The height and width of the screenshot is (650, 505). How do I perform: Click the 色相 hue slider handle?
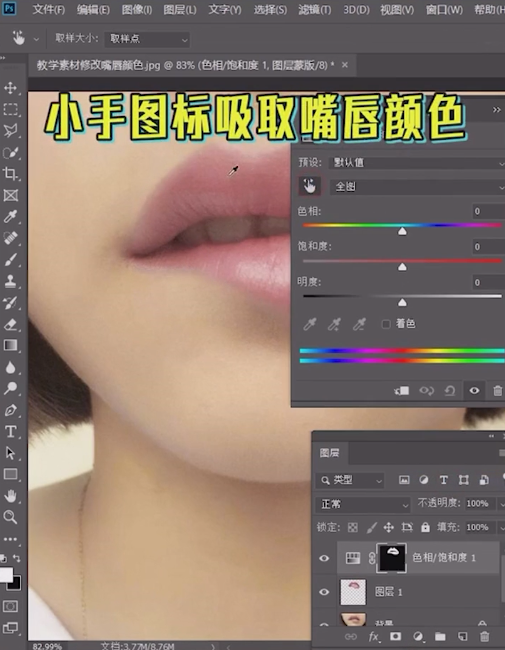click(x=402, y=231)
